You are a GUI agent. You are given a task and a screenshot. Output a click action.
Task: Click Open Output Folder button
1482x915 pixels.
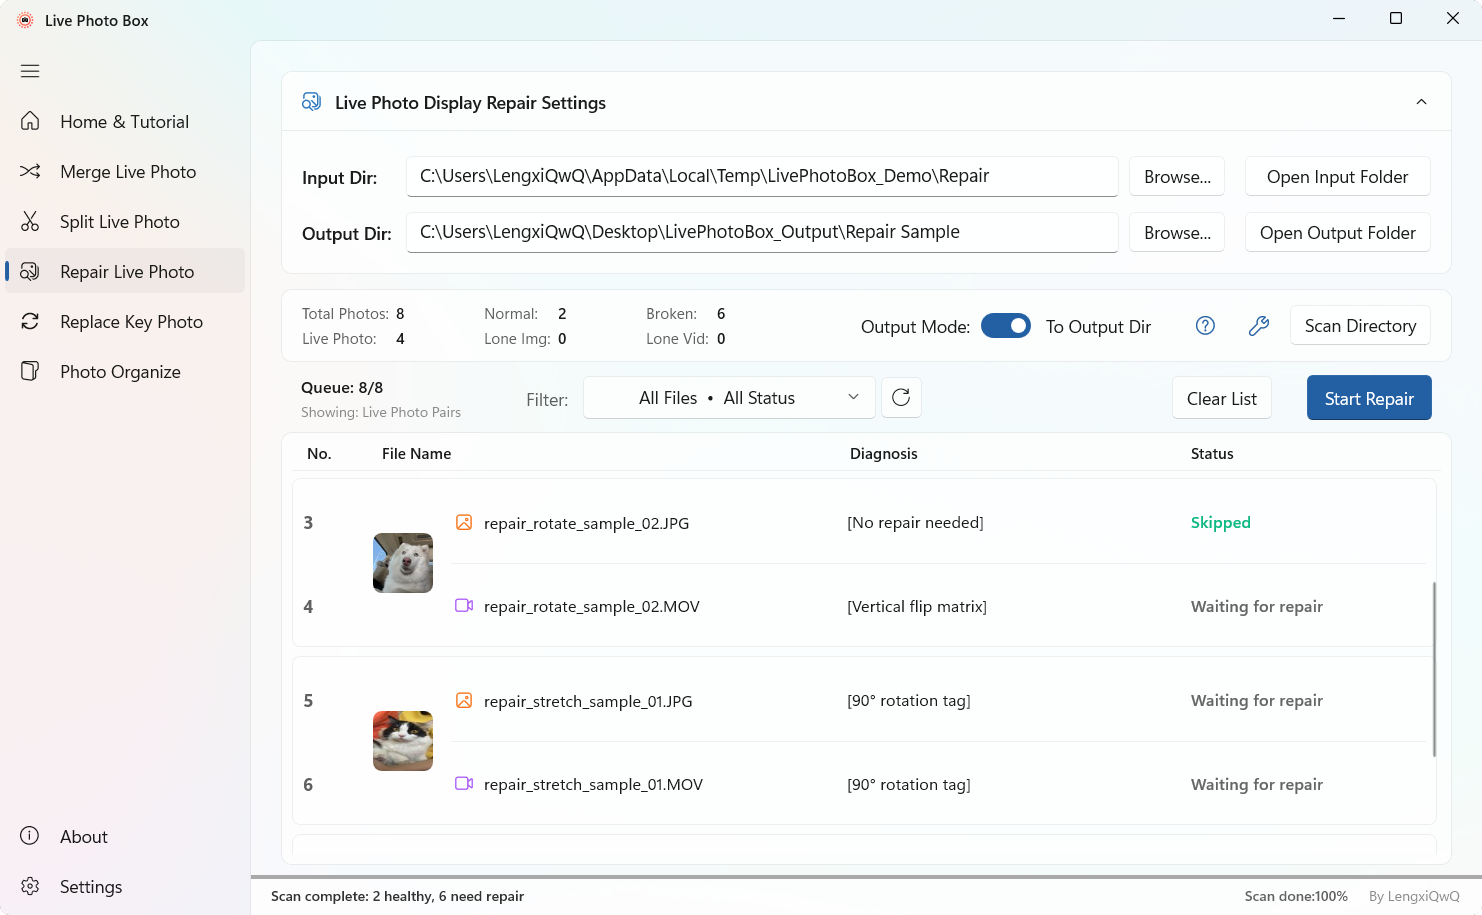coord(1337,232)
